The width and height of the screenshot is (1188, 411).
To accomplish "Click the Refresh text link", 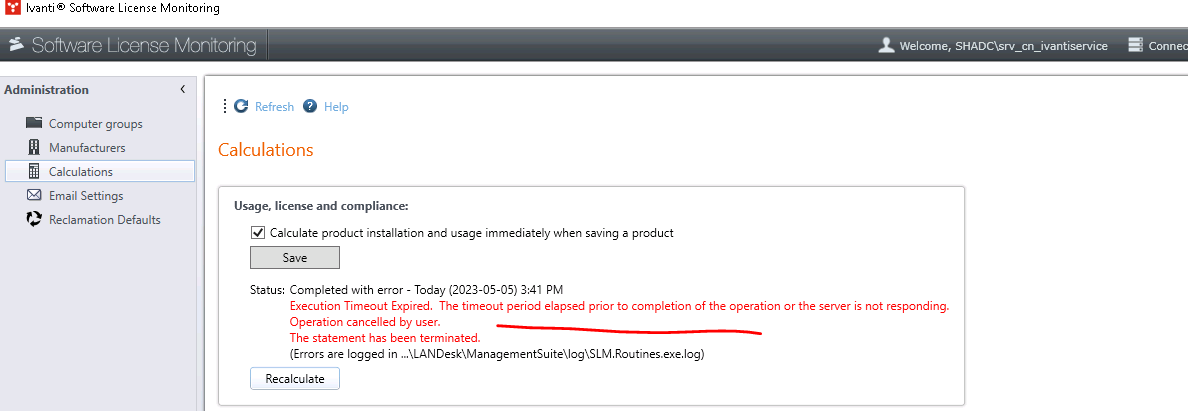I will pos(274,107).
